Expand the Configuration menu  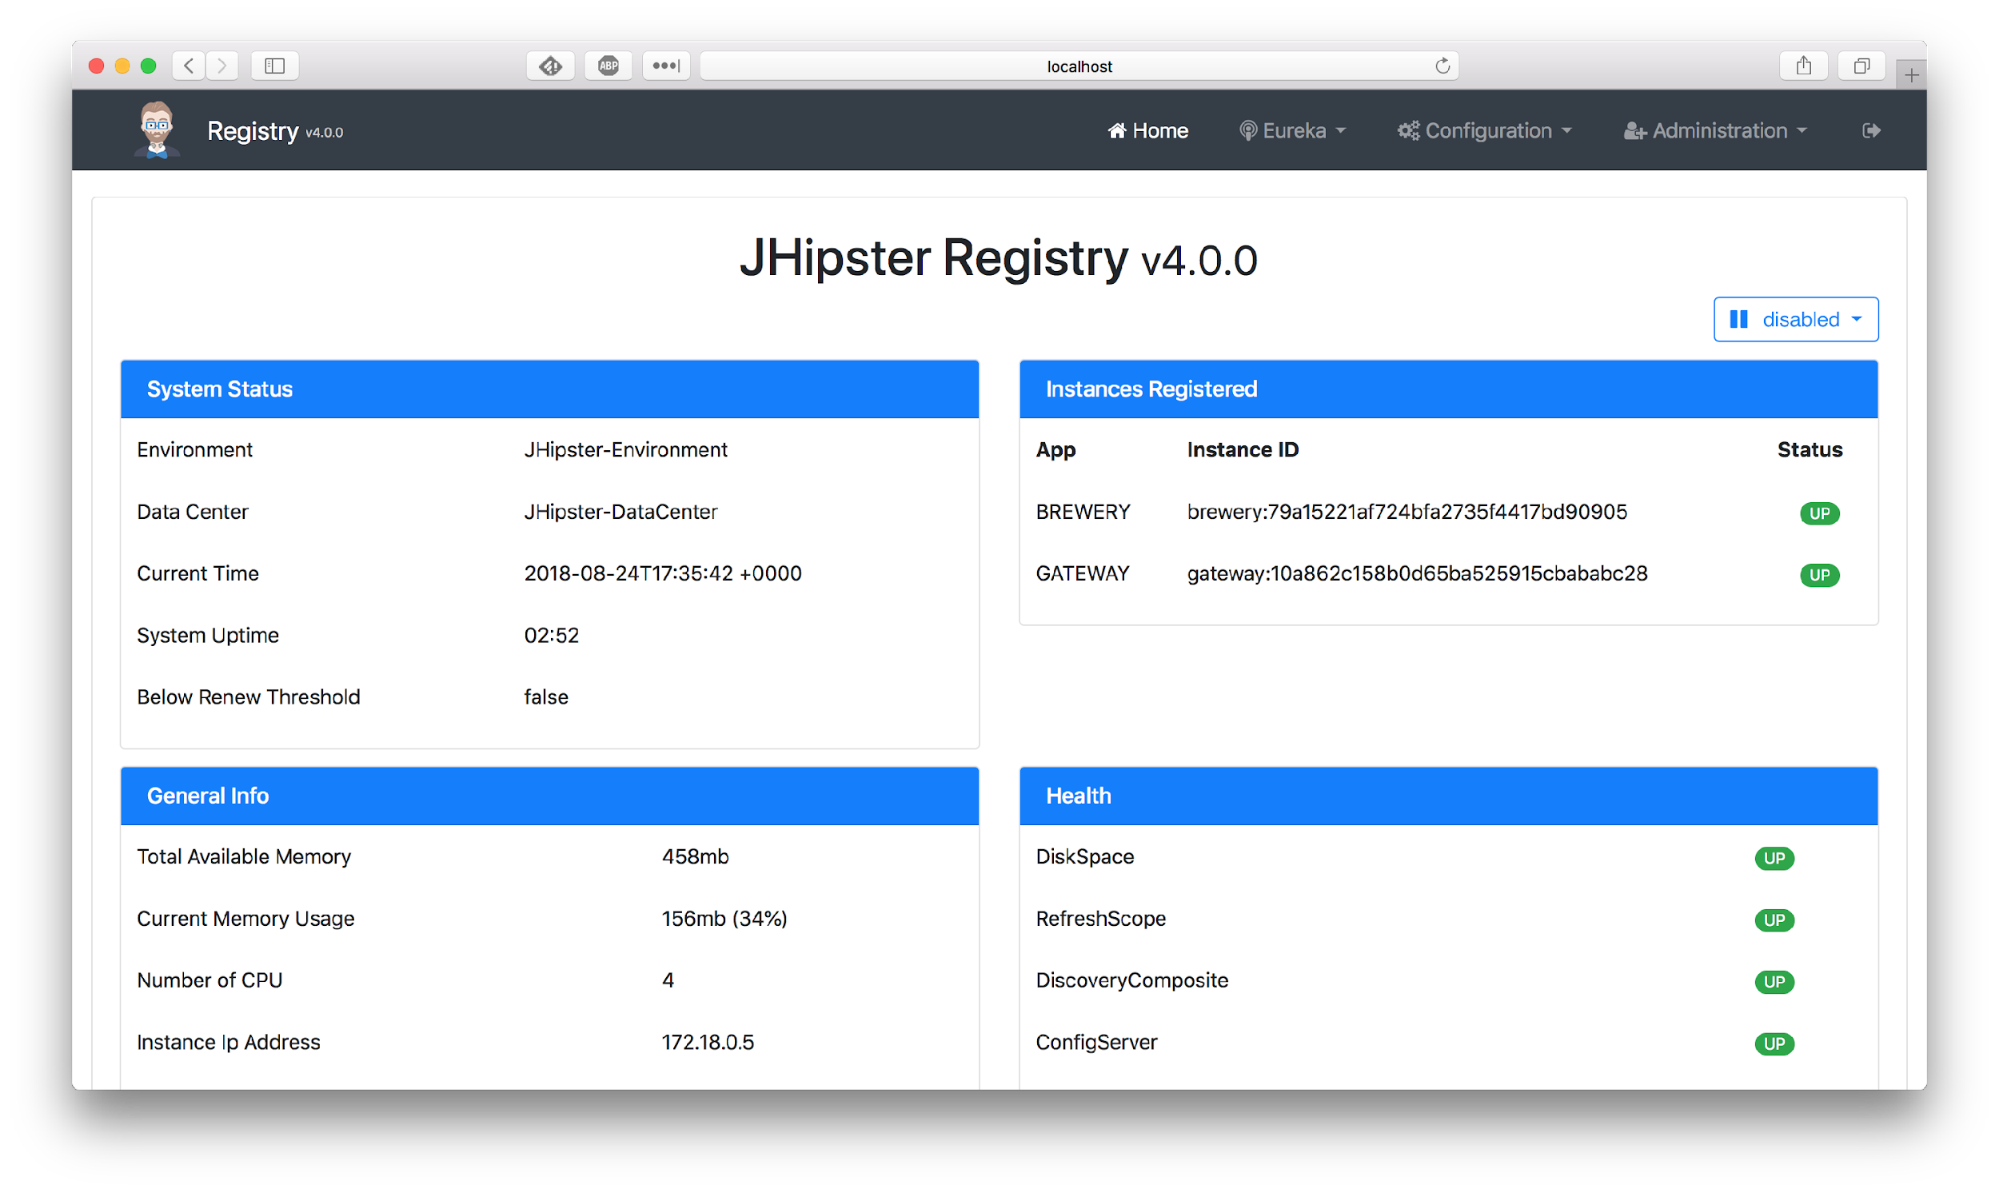click(1484, 130)
